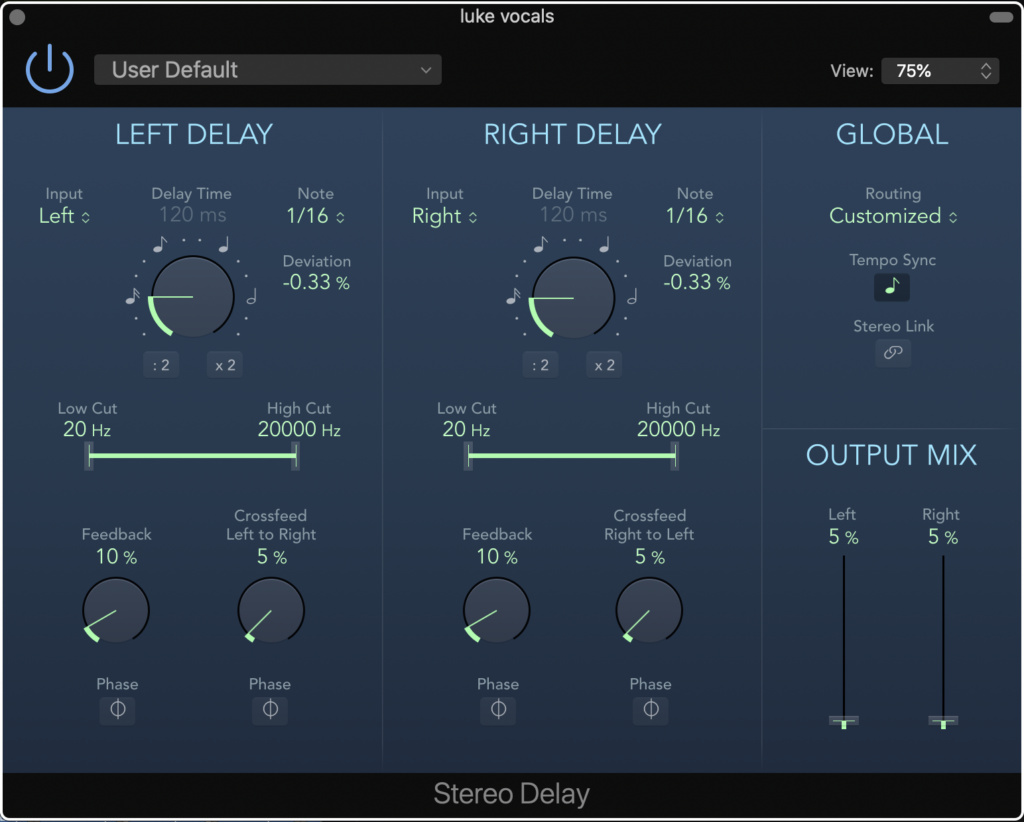This screenshot has height=822, width=1024.
Task: Double the Right Delay time with x2
Action: [x=604, y=365]
